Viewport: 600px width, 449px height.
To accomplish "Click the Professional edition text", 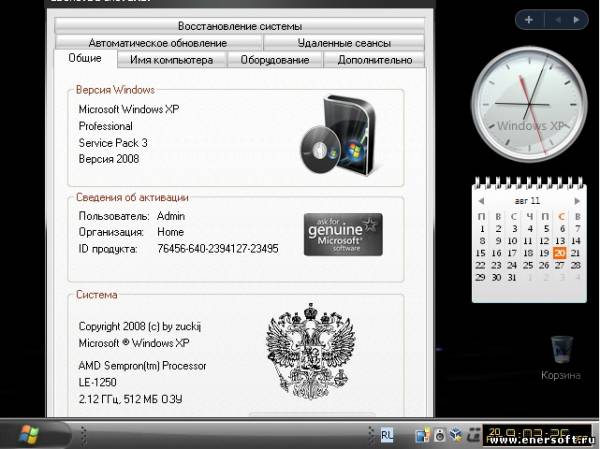I will [x=106, y=126].
